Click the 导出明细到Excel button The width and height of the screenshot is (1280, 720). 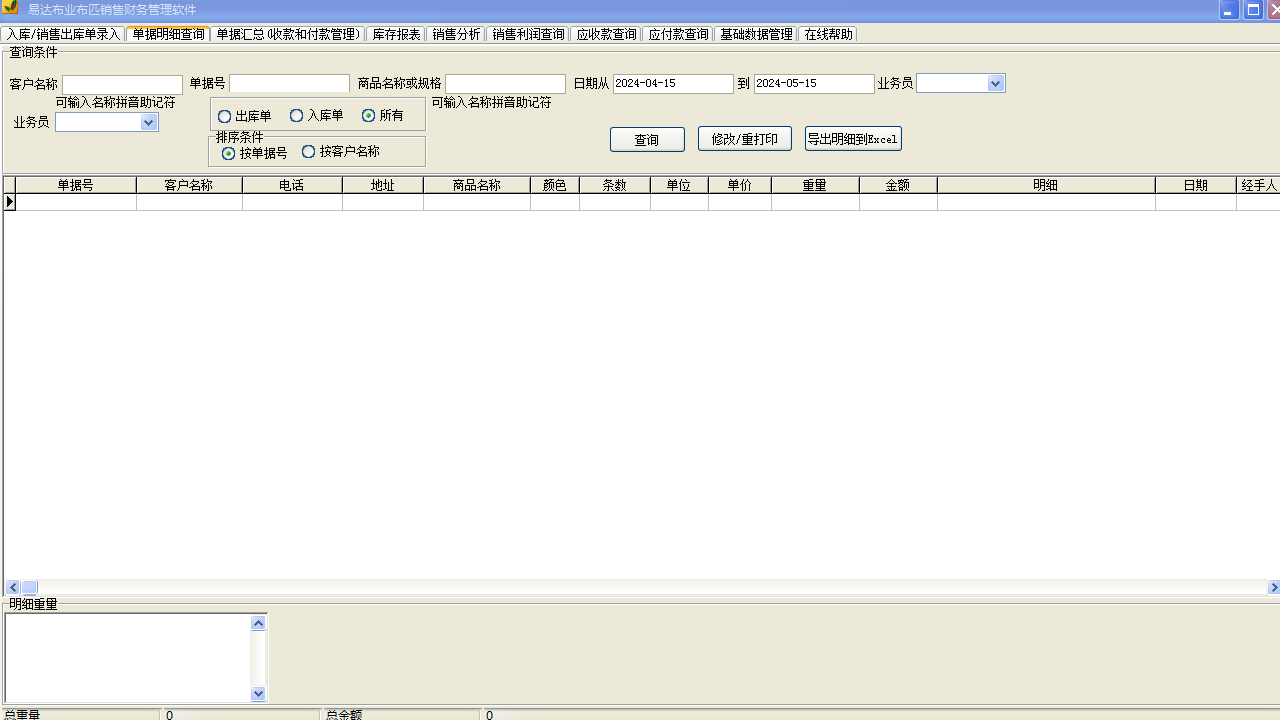(x=852, y=139)
